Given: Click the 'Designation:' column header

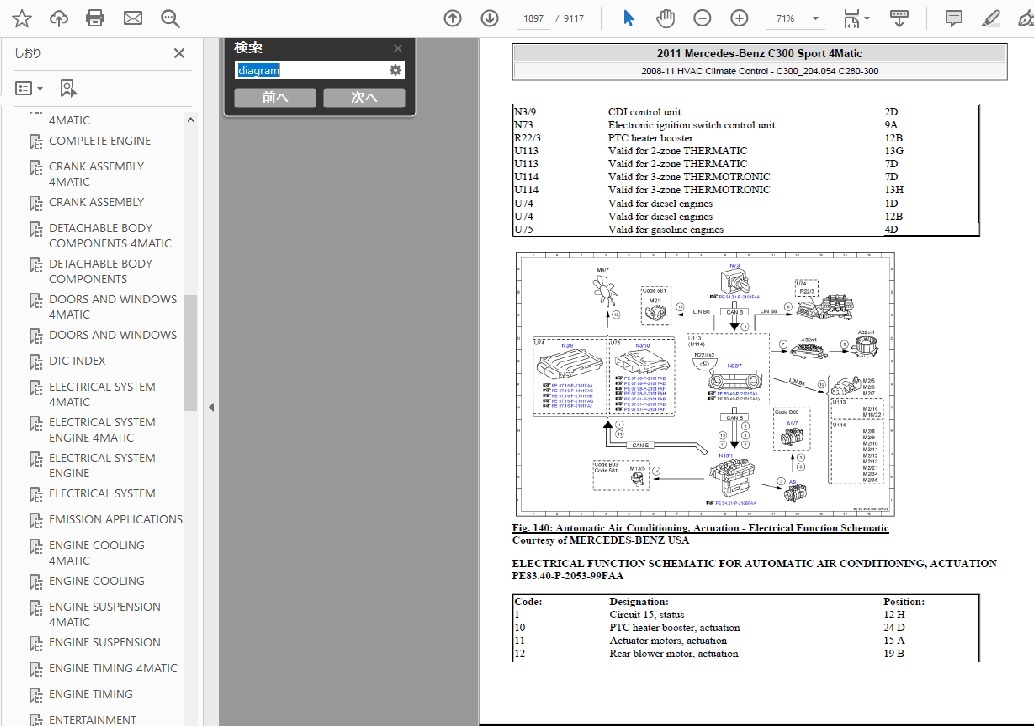Looking at the screenshot, I should tap(638, 601).
